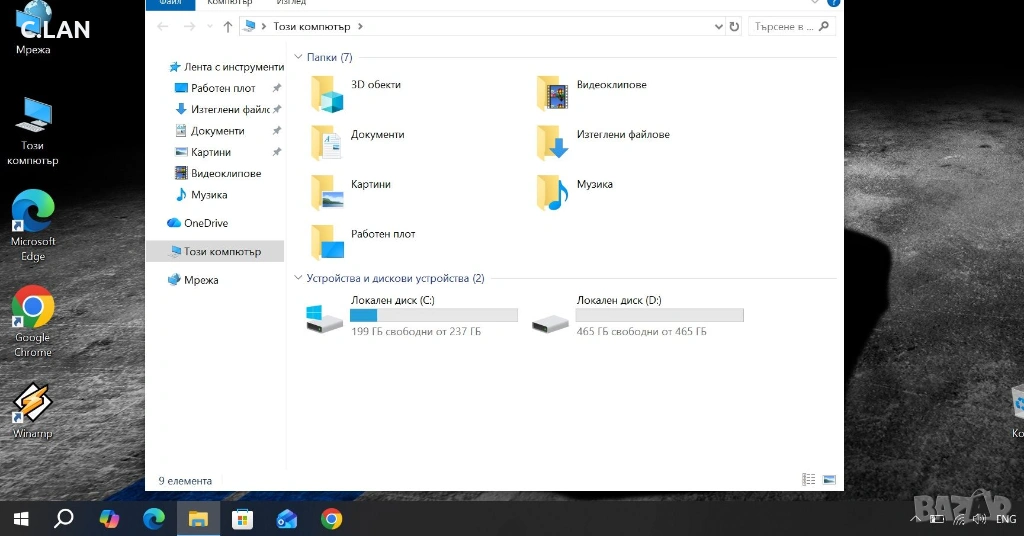Show hidden system tray icons
The image size is (1024, 536).
point(916,519)
